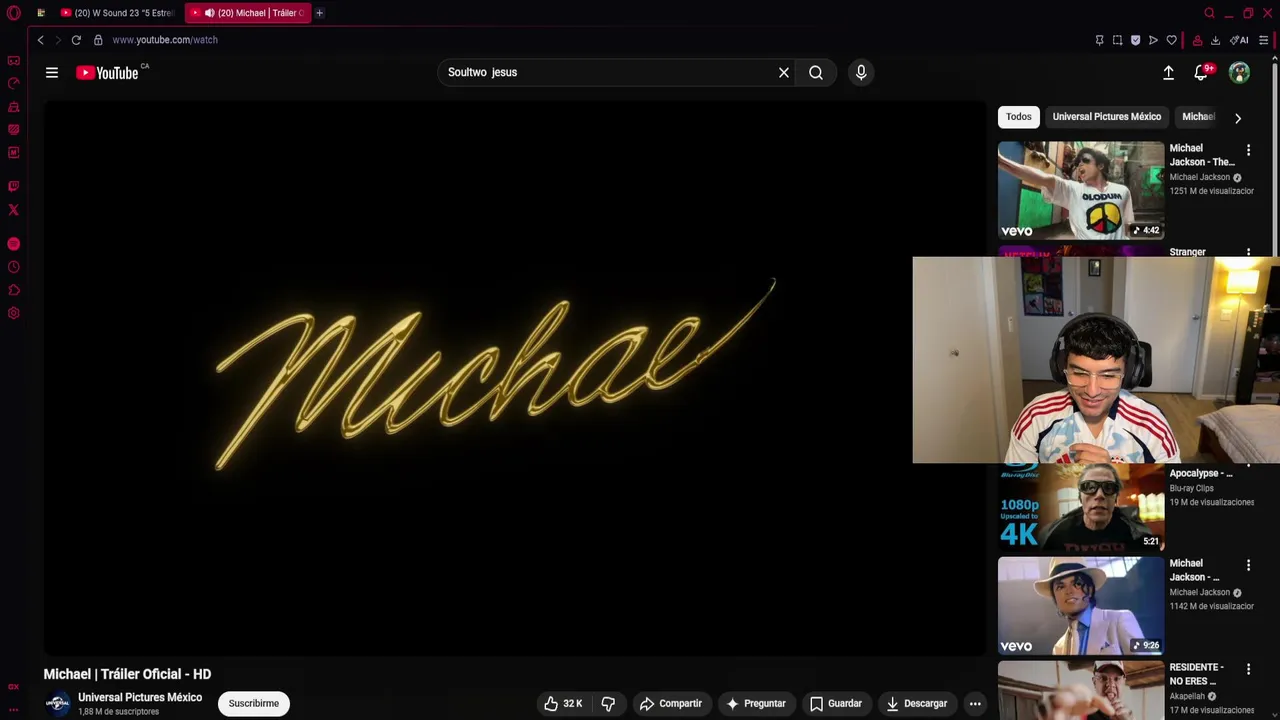Click the Descargar download button

click(916, 703)
